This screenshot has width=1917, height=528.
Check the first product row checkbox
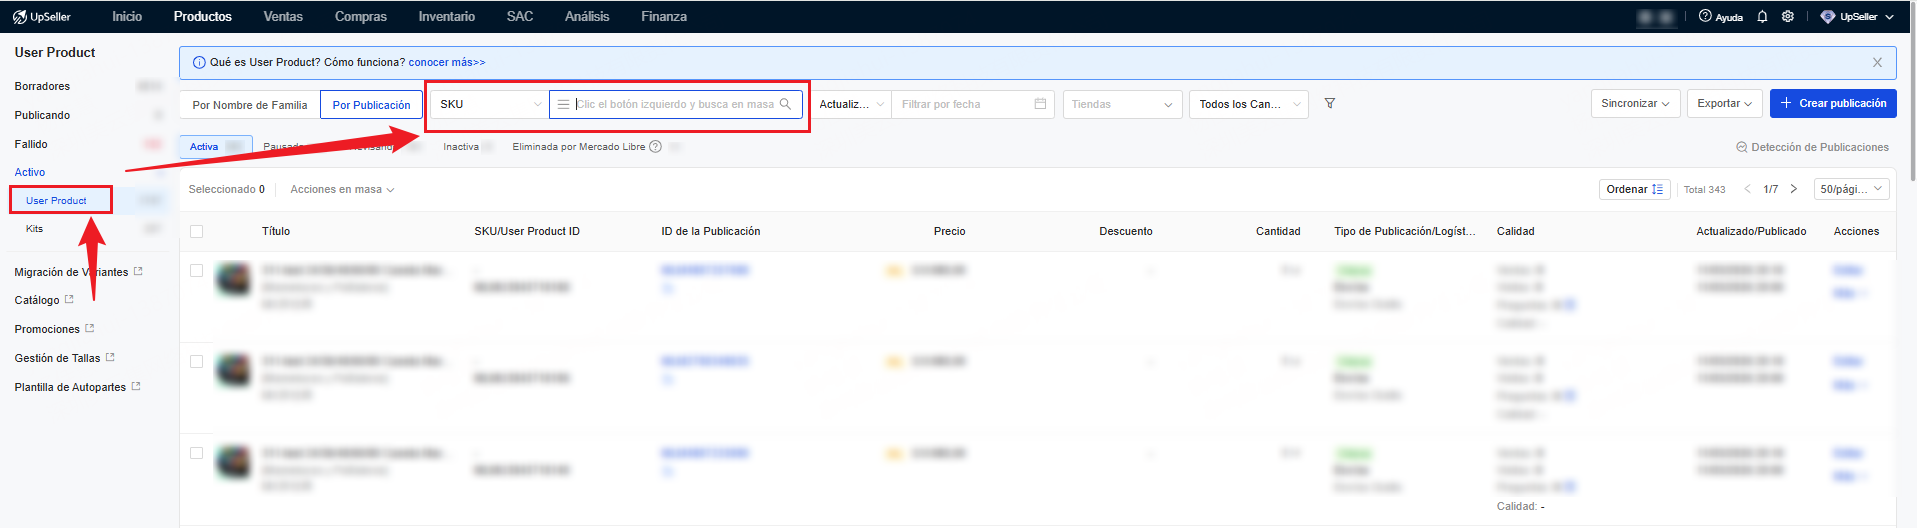tap(196, 271)
